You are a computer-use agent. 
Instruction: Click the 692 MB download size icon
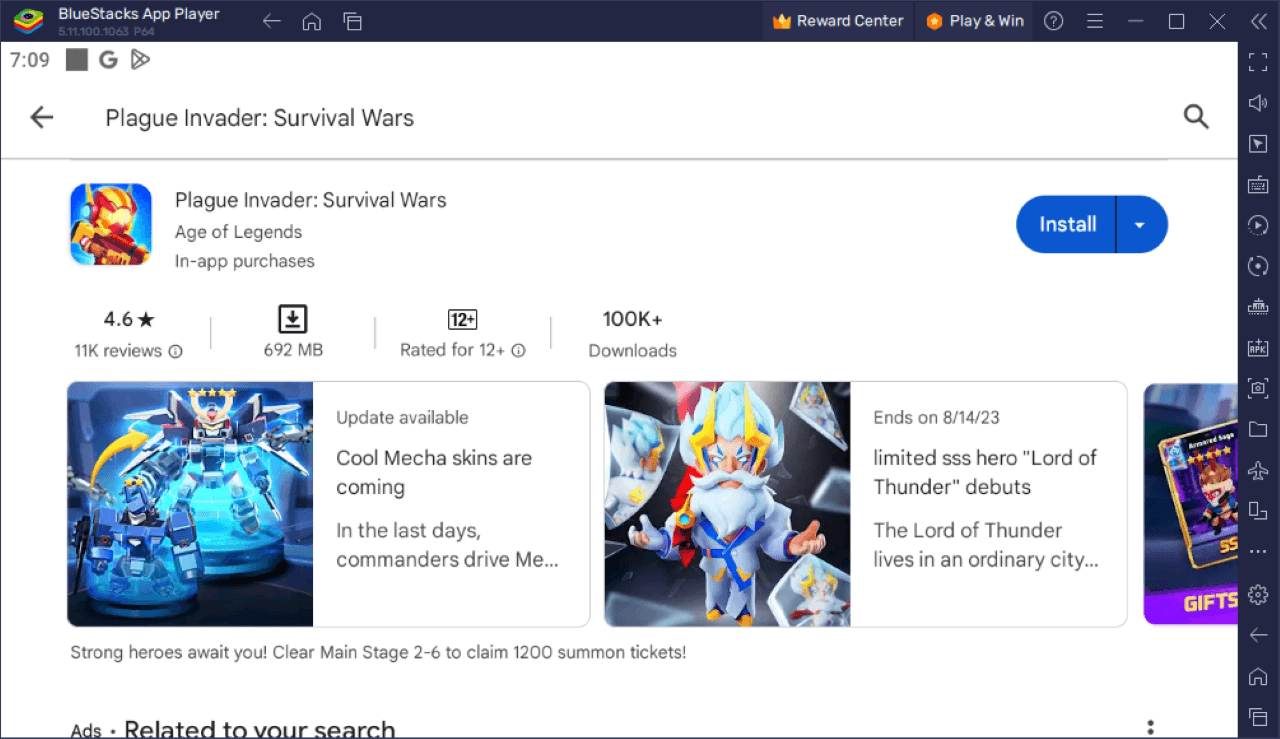click(292, 320)
